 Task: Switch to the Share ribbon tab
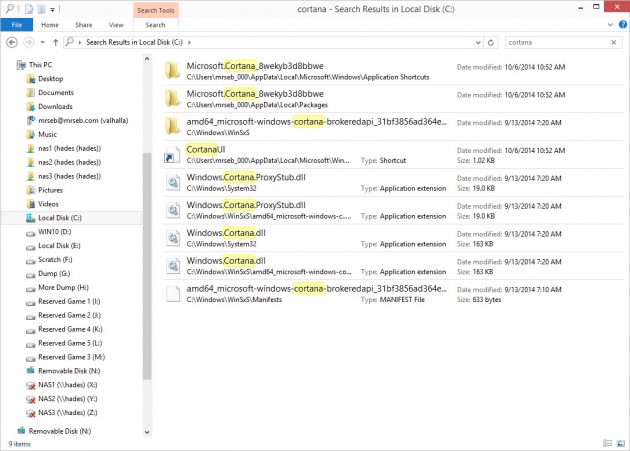[84, 25]
